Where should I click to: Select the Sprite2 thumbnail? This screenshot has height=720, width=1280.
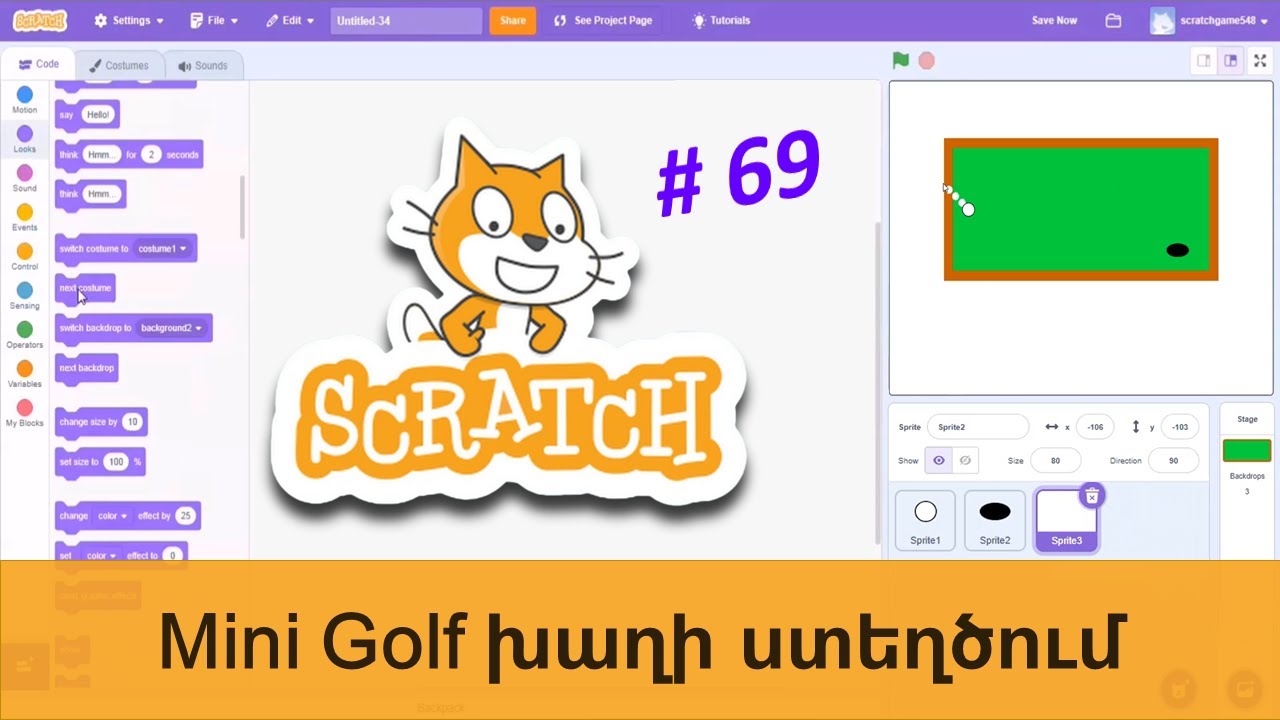(x=995, y=520)
